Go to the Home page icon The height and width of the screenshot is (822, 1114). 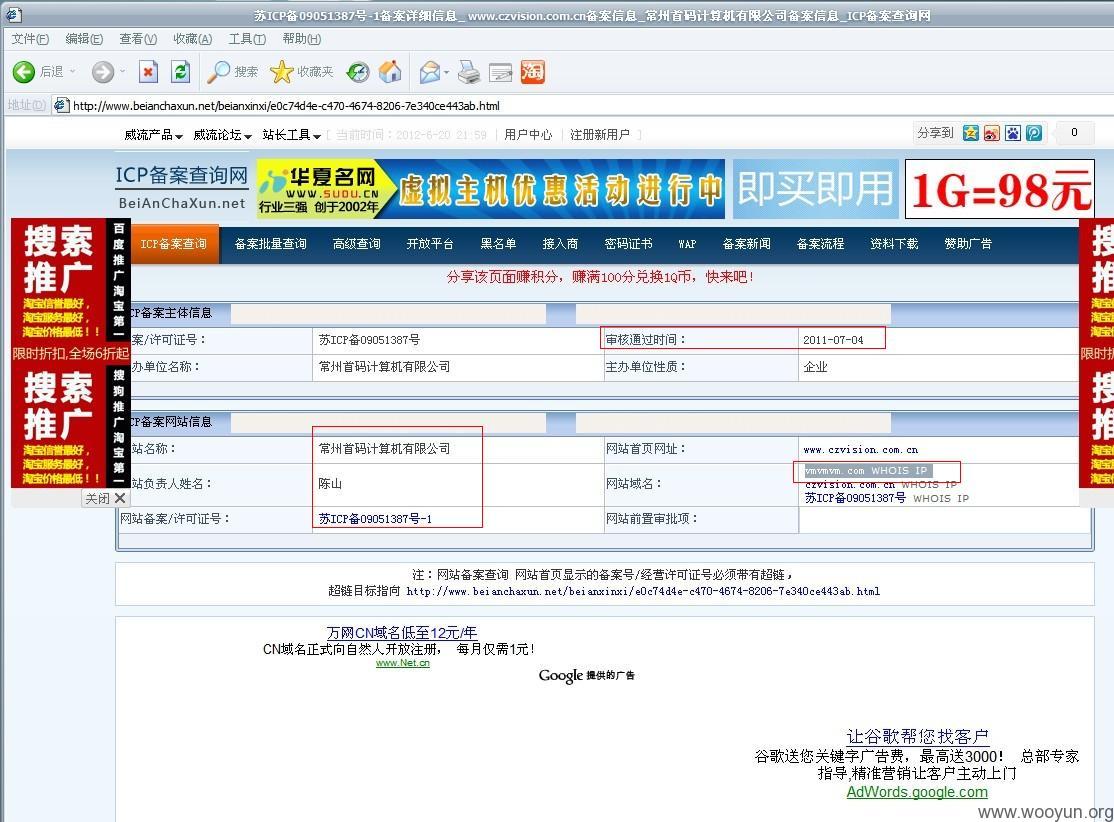tap(390, 72)
